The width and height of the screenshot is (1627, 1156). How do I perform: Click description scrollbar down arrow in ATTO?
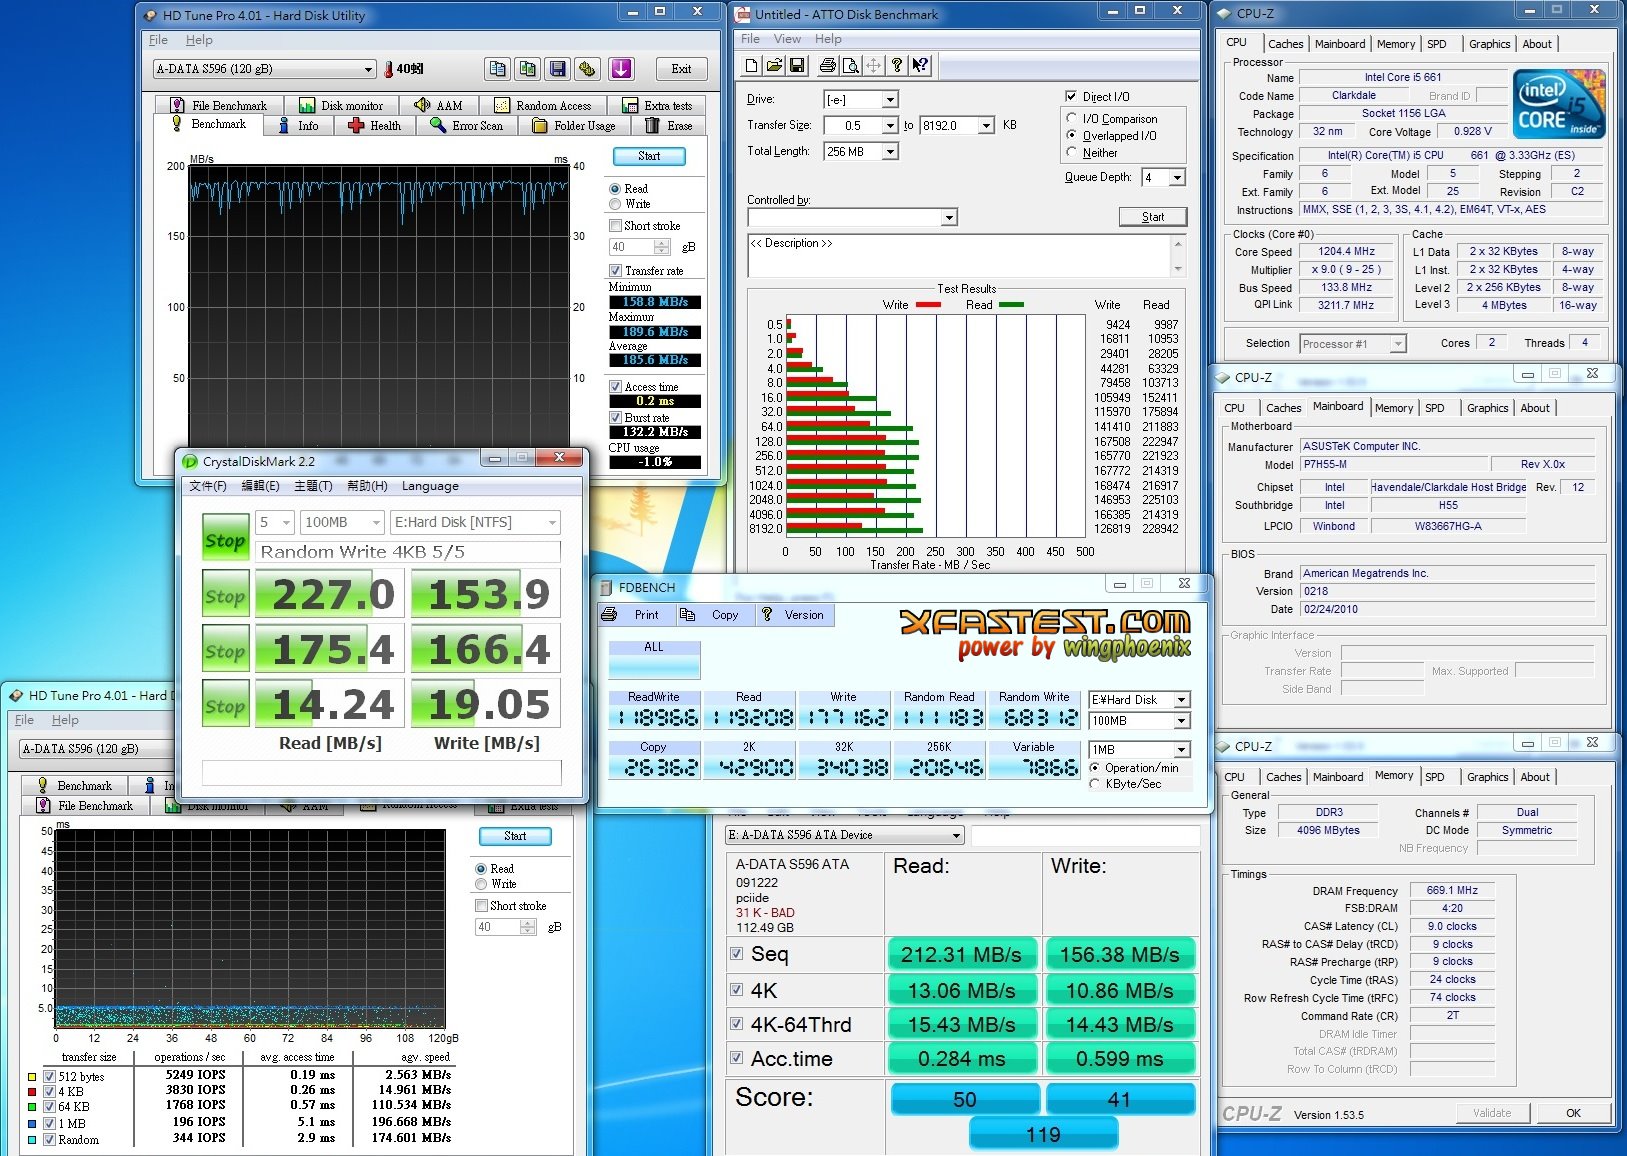coord(1178,269)
